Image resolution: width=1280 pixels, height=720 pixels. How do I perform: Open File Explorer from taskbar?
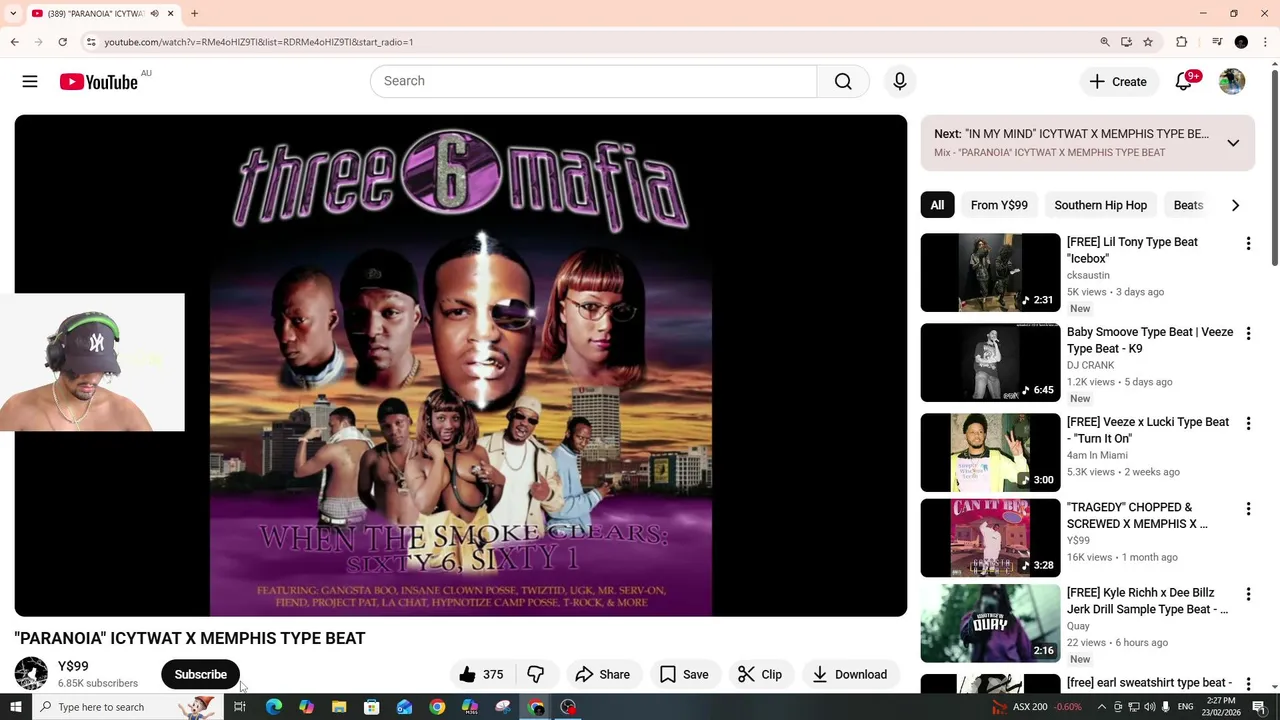point(339,707)
